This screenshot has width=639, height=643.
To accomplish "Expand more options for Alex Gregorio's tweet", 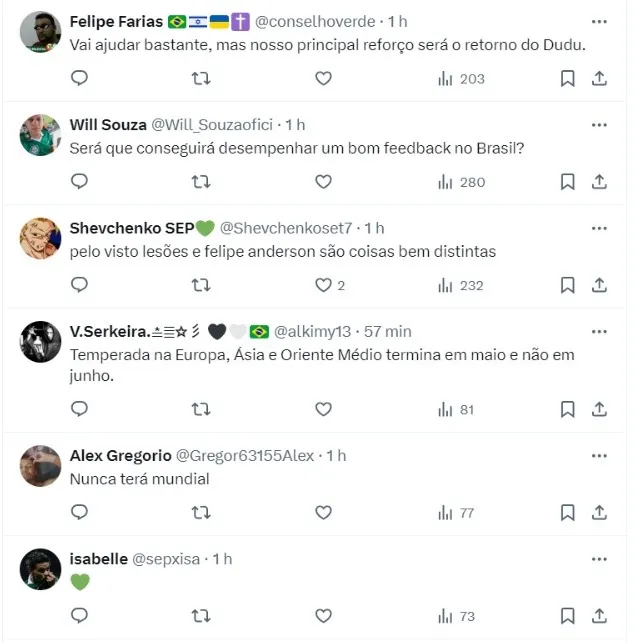I will coord(599,455).
